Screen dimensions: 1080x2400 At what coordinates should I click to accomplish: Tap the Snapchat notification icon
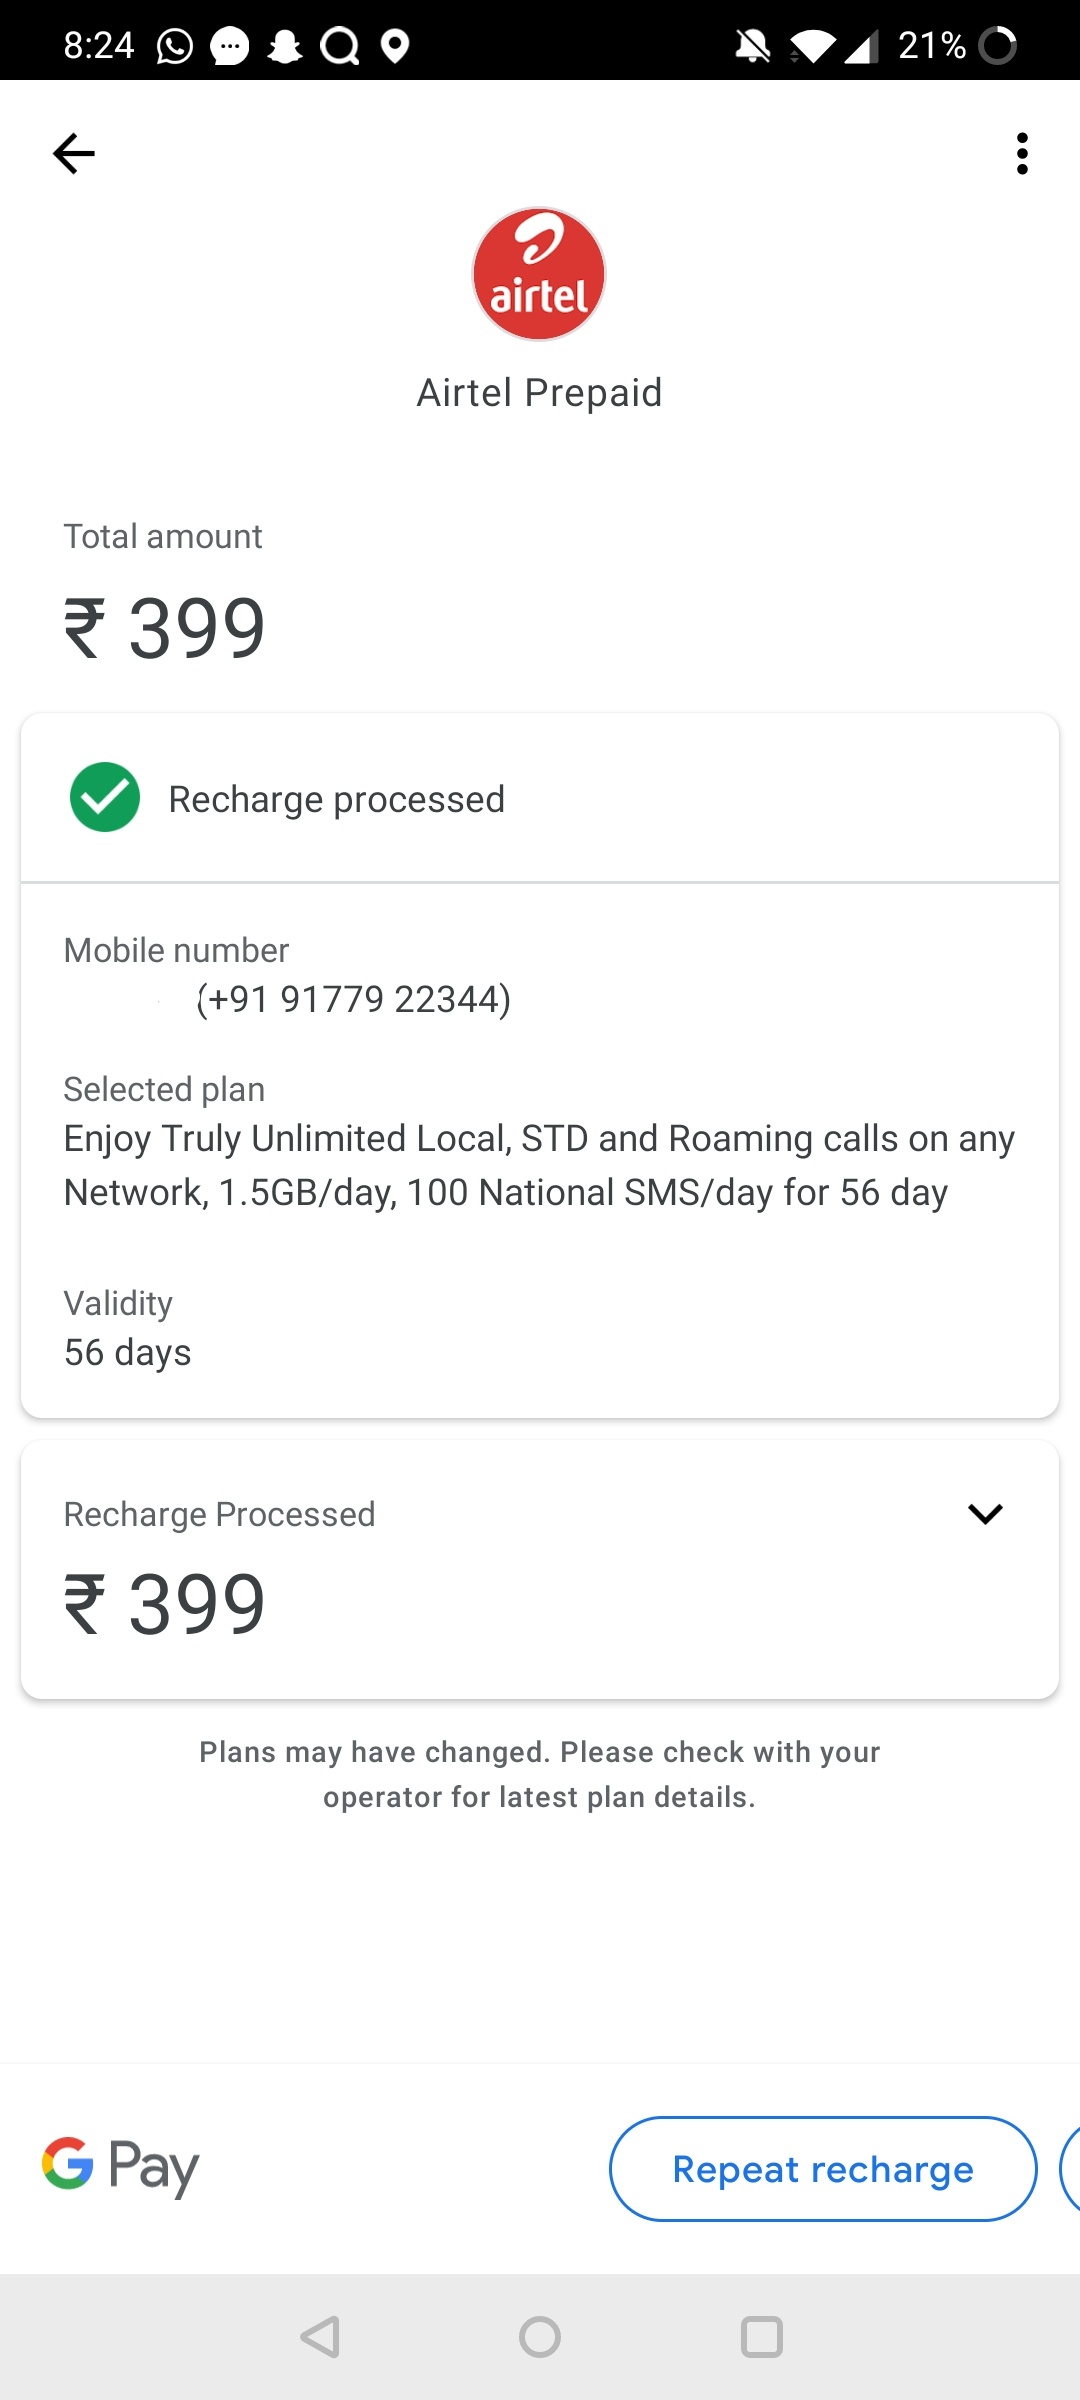[x=285, y=46]
